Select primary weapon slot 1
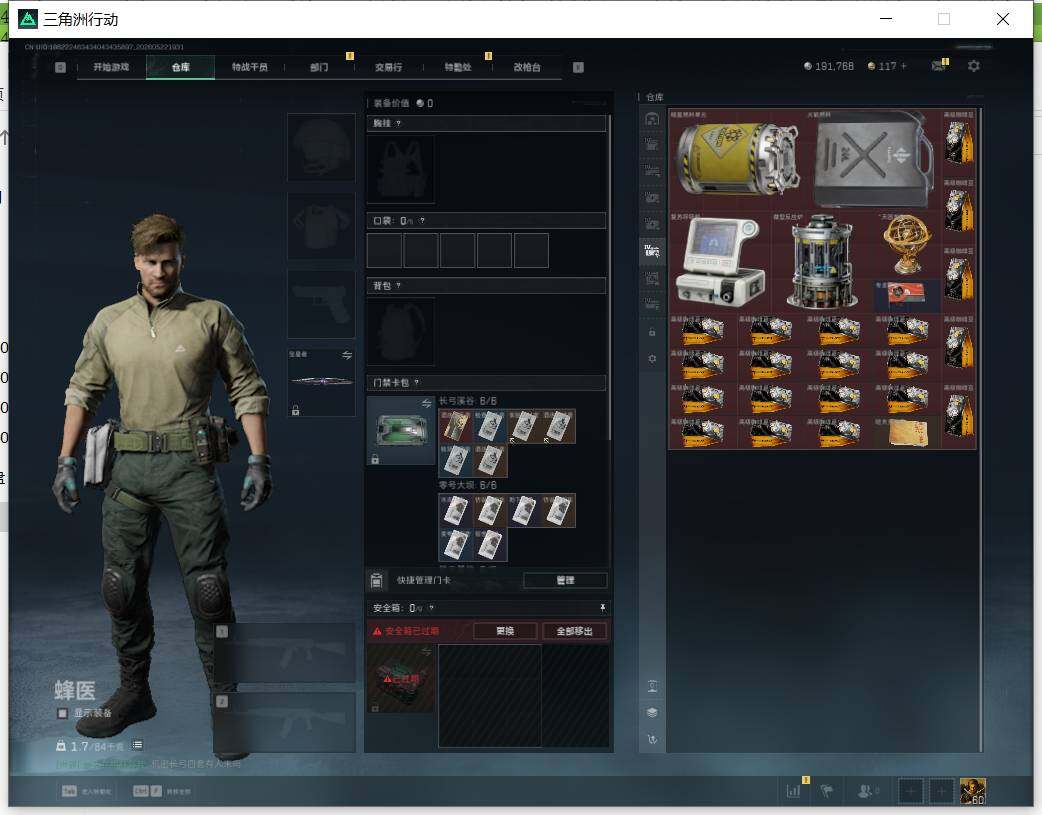1042x815 pixels. click(x=286, y=653)
